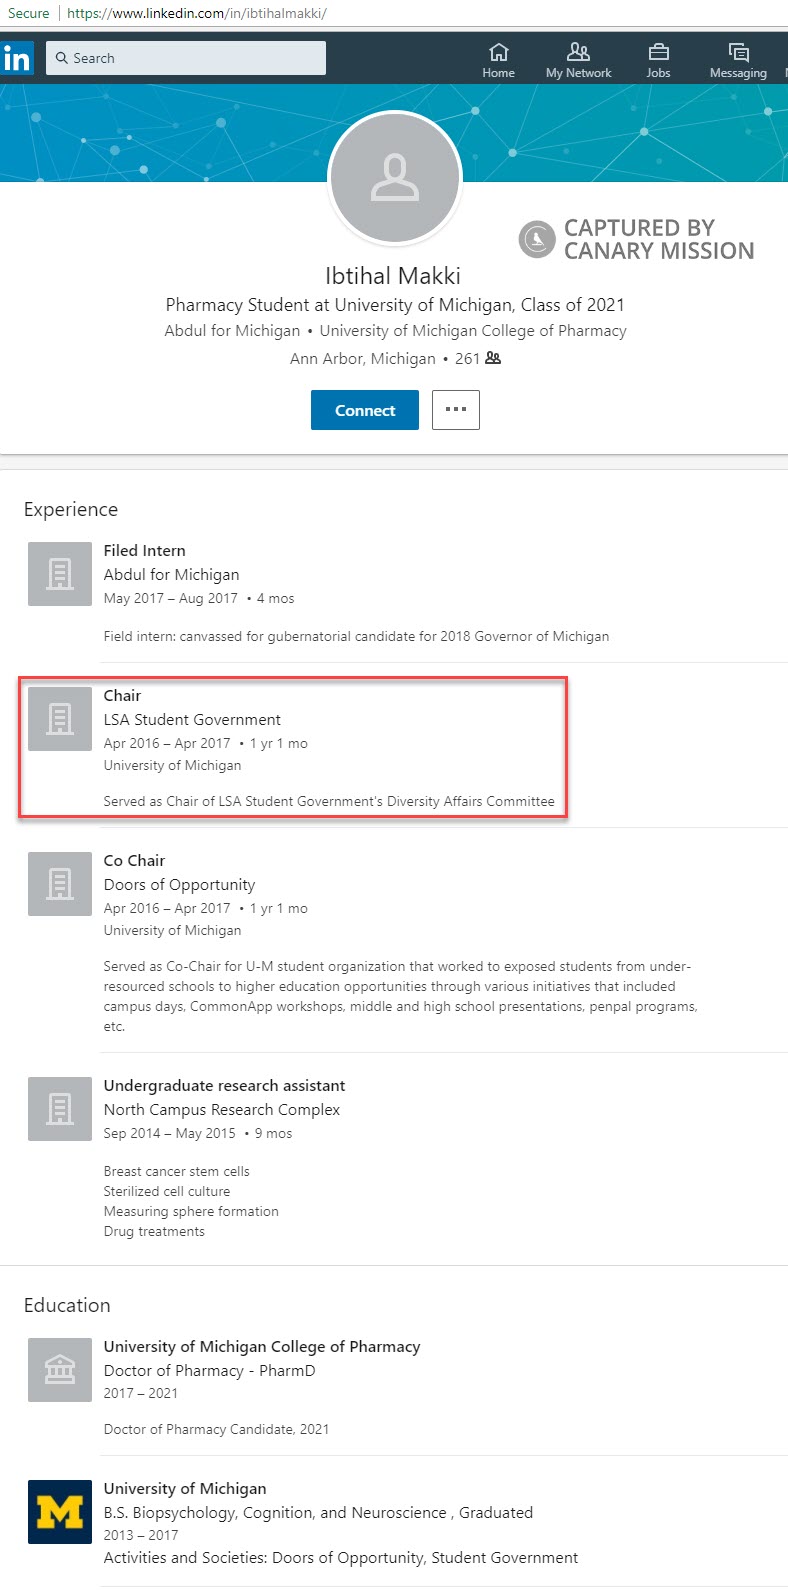Click the 261 connections people icon
The image size is (788, 1596).
pyautogui.click(x=493, y=358)
